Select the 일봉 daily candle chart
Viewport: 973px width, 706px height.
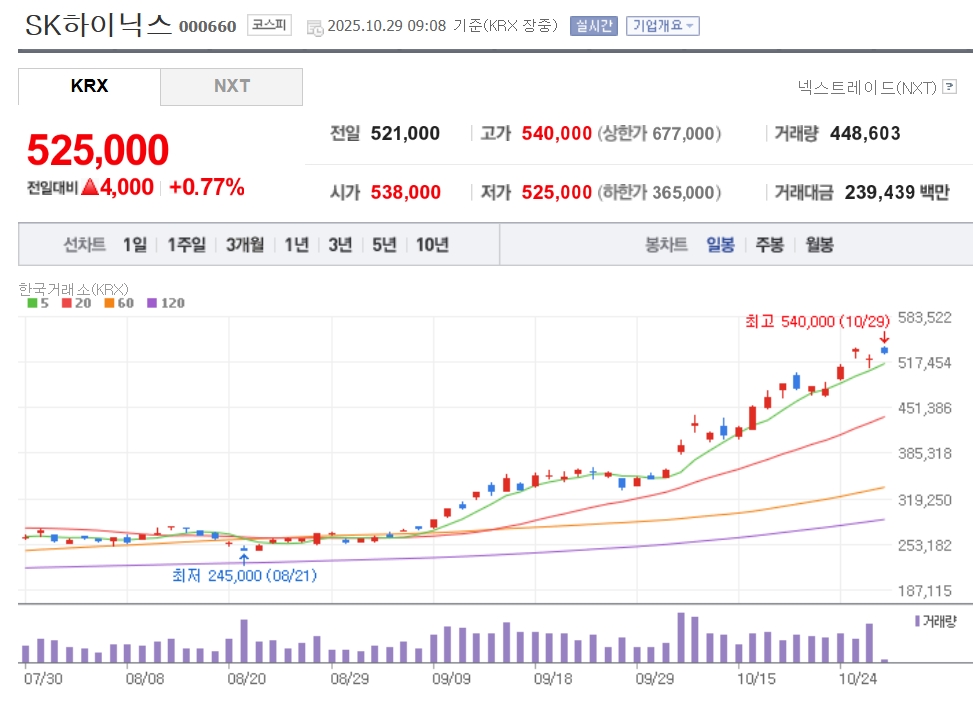click(x=720, y=244)
